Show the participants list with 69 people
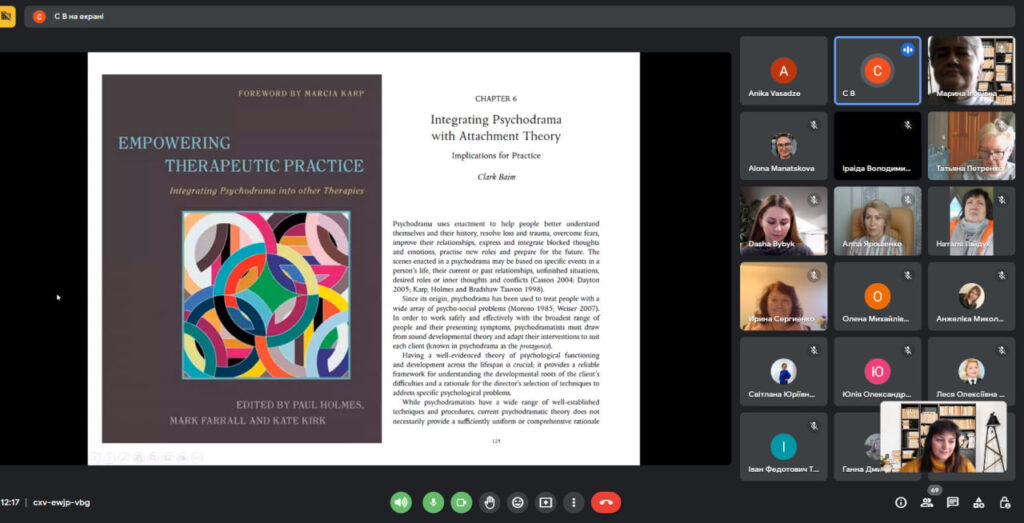 (927, 502)
